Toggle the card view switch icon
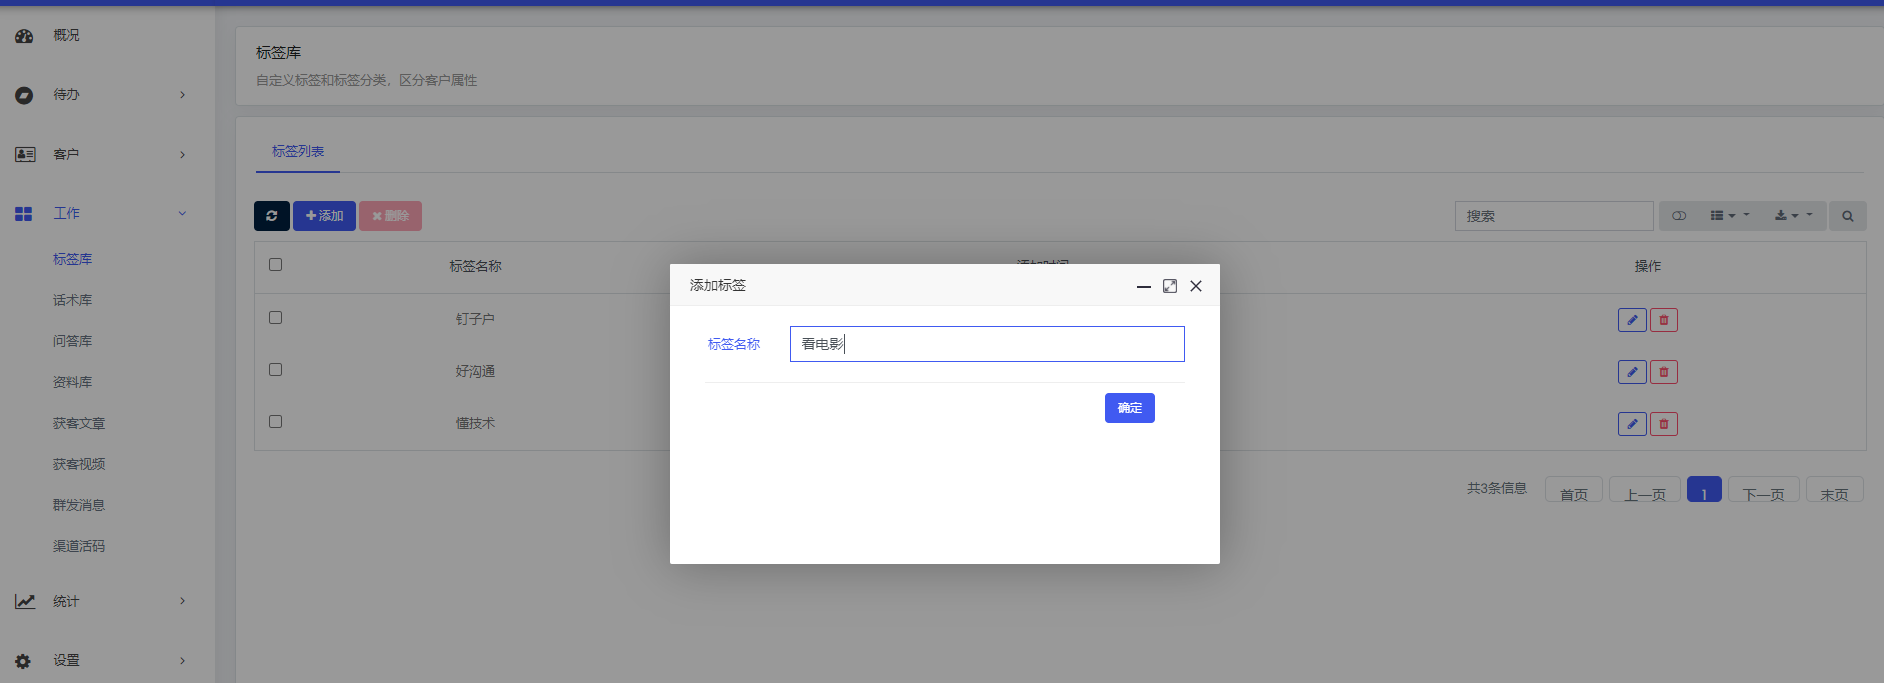Image resolution: width=1884 pixels, height=683 pixels. coord(1679,216)
